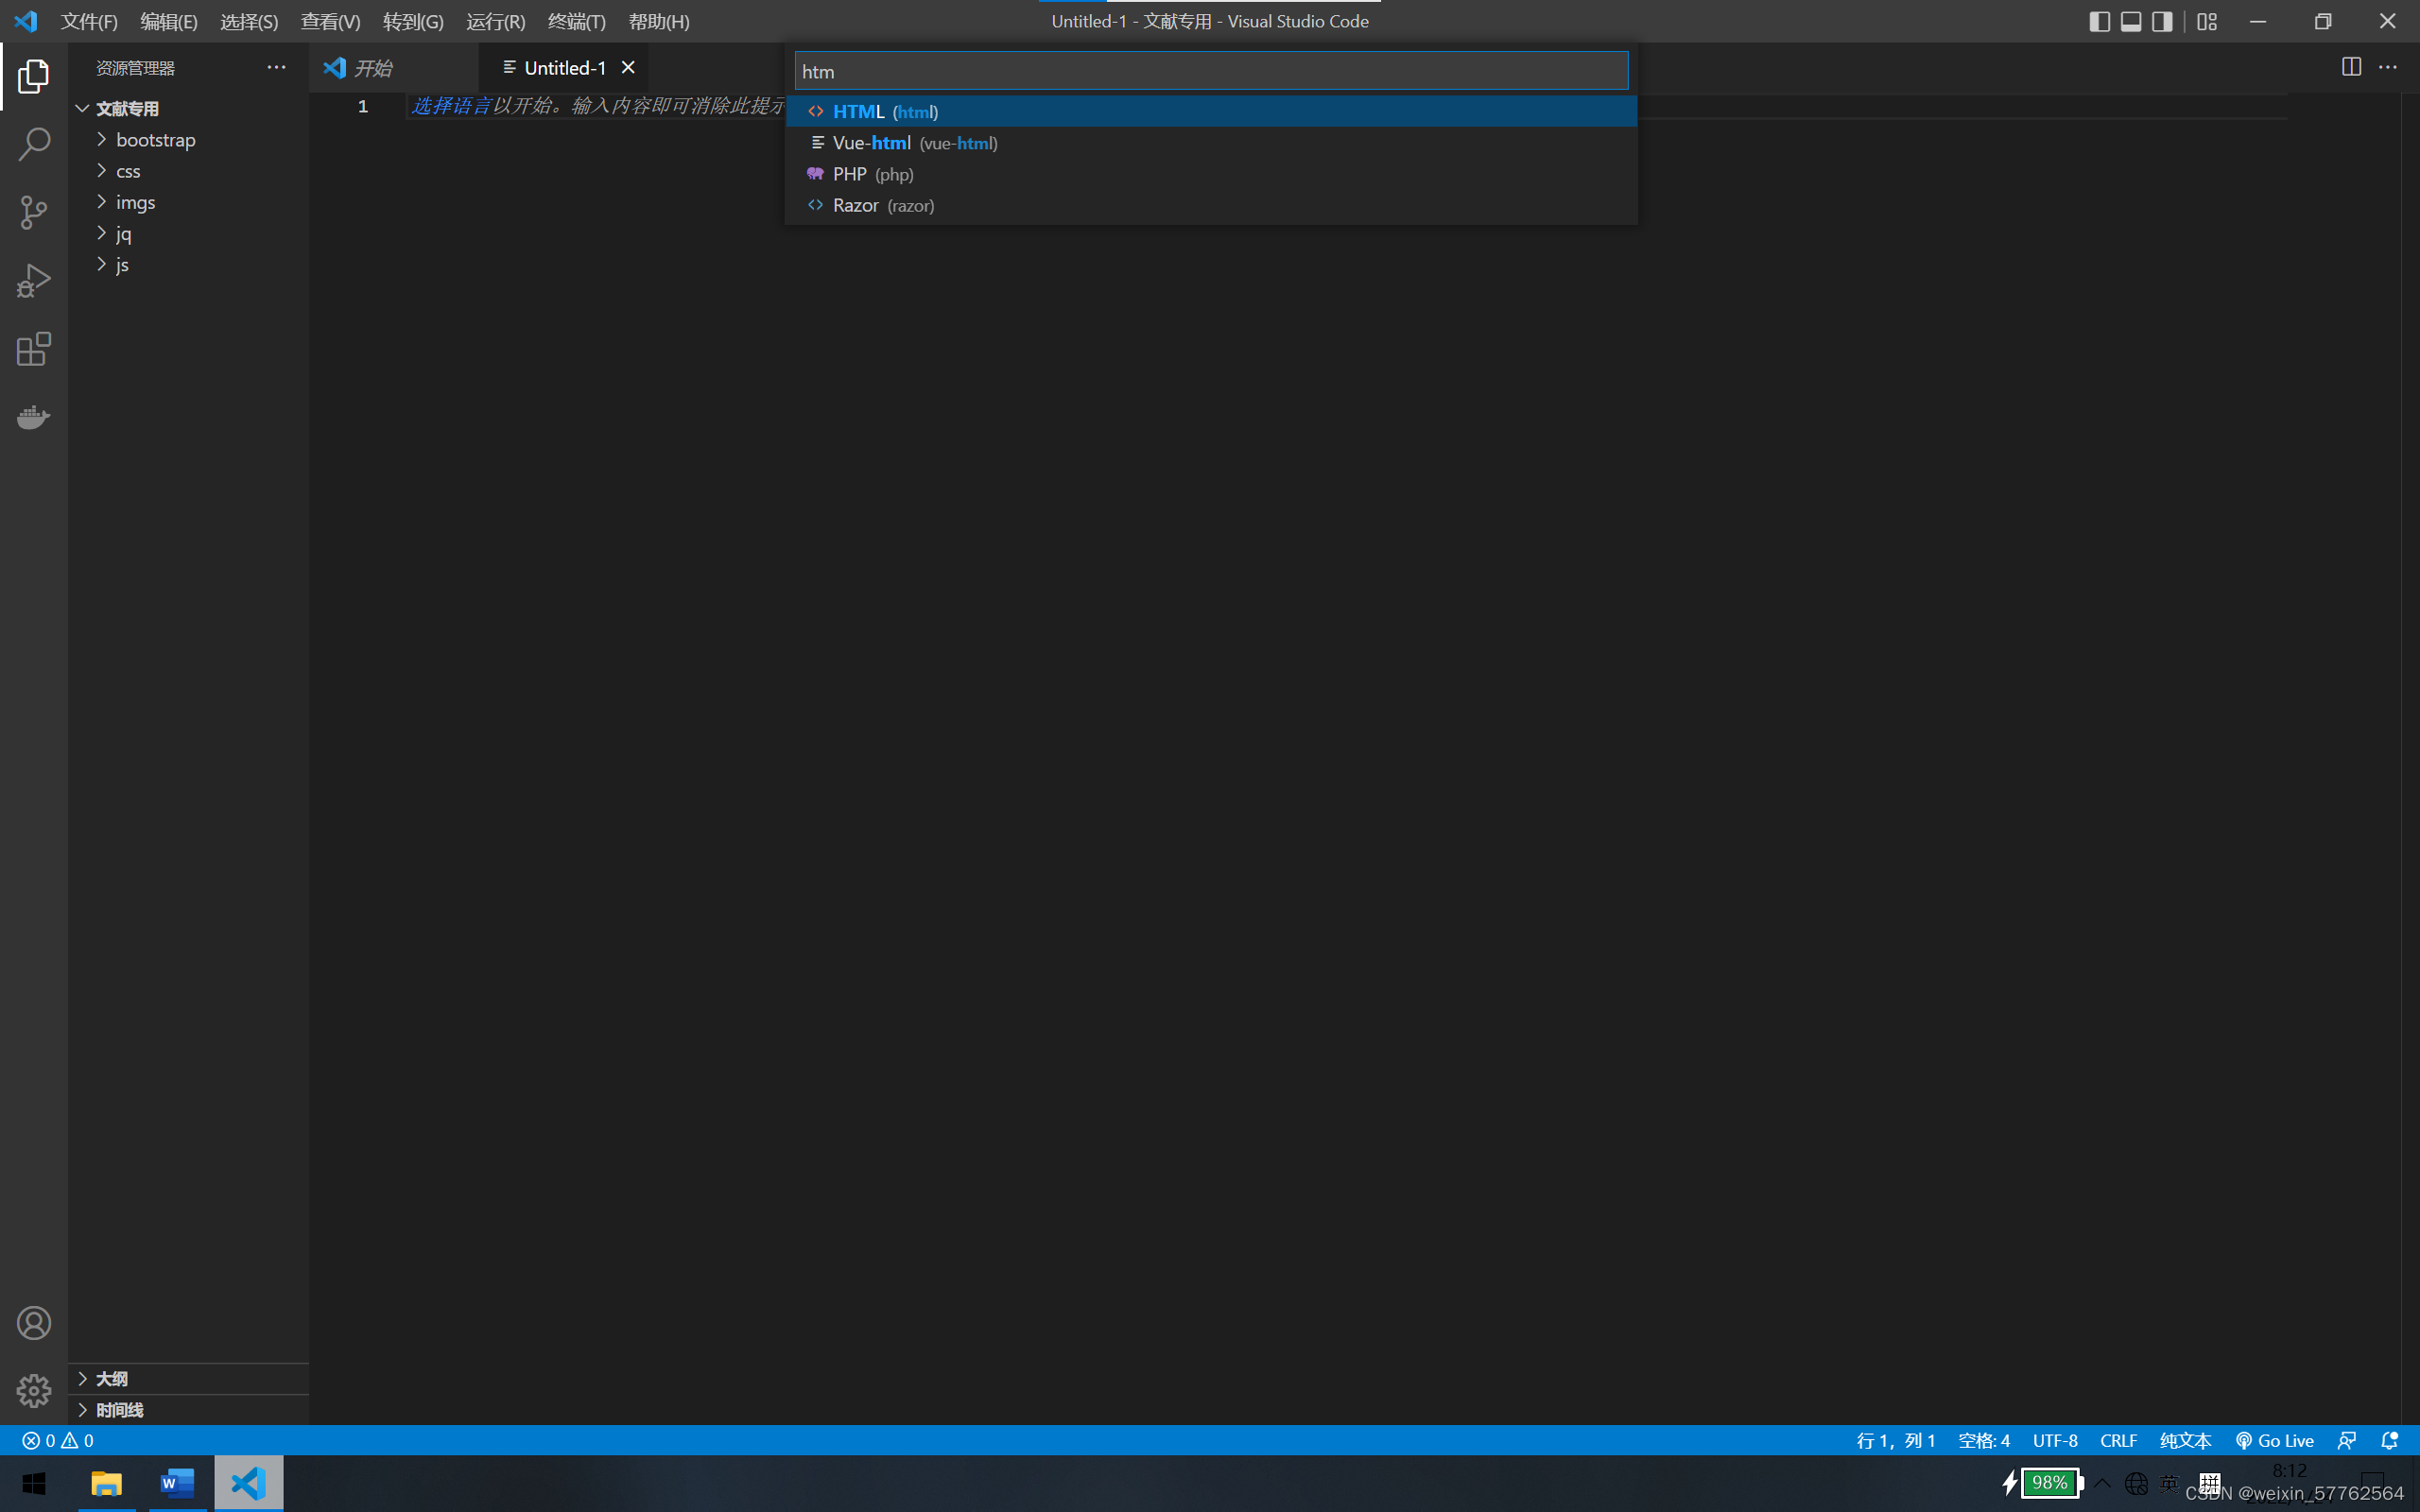This screenshot has height=1512, width=2420.
Task: Open the Docker view icon
Action: (34, 417)
